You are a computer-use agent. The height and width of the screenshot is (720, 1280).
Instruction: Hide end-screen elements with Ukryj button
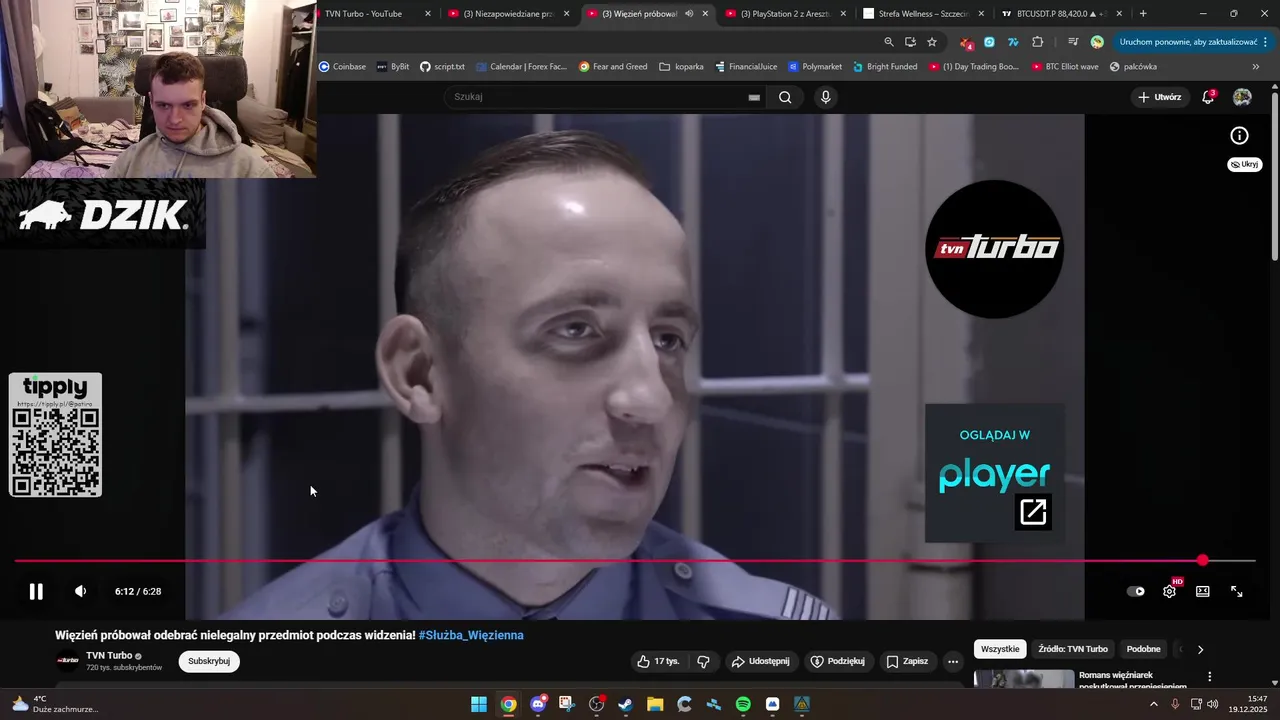(1244, 164)
